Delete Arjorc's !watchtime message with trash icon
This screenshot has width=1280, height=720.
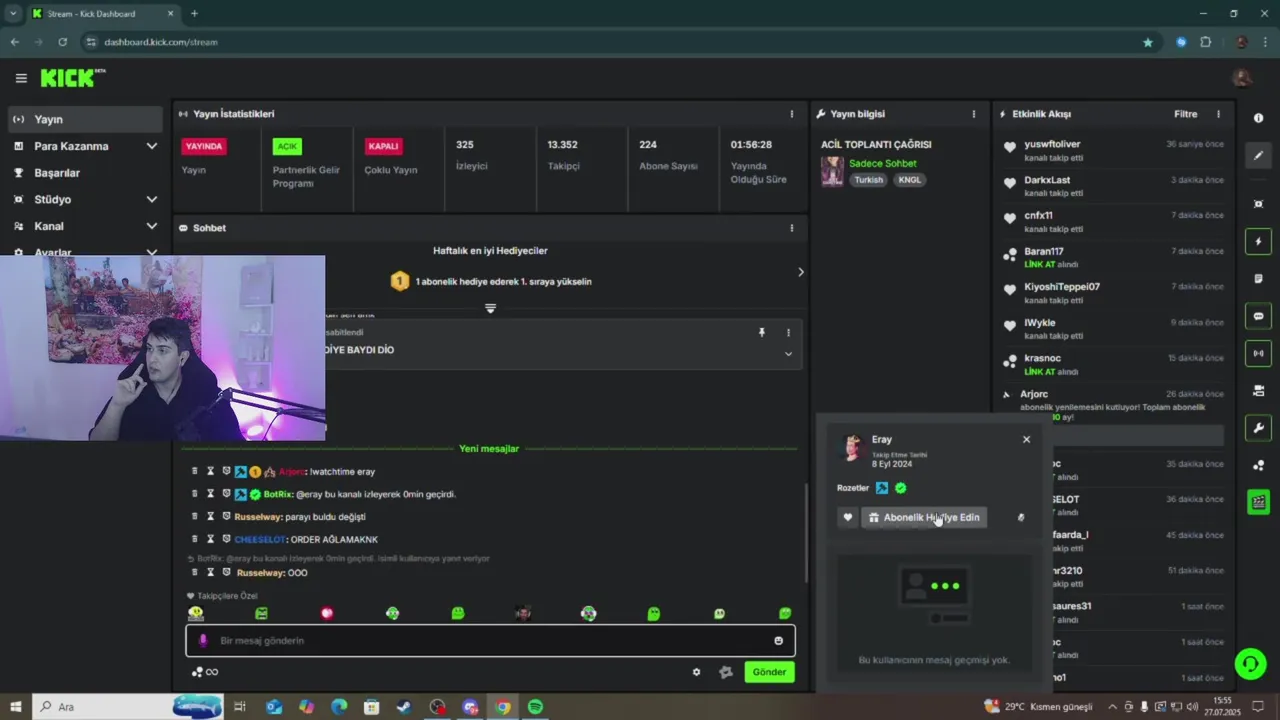[x=195, y=471]
